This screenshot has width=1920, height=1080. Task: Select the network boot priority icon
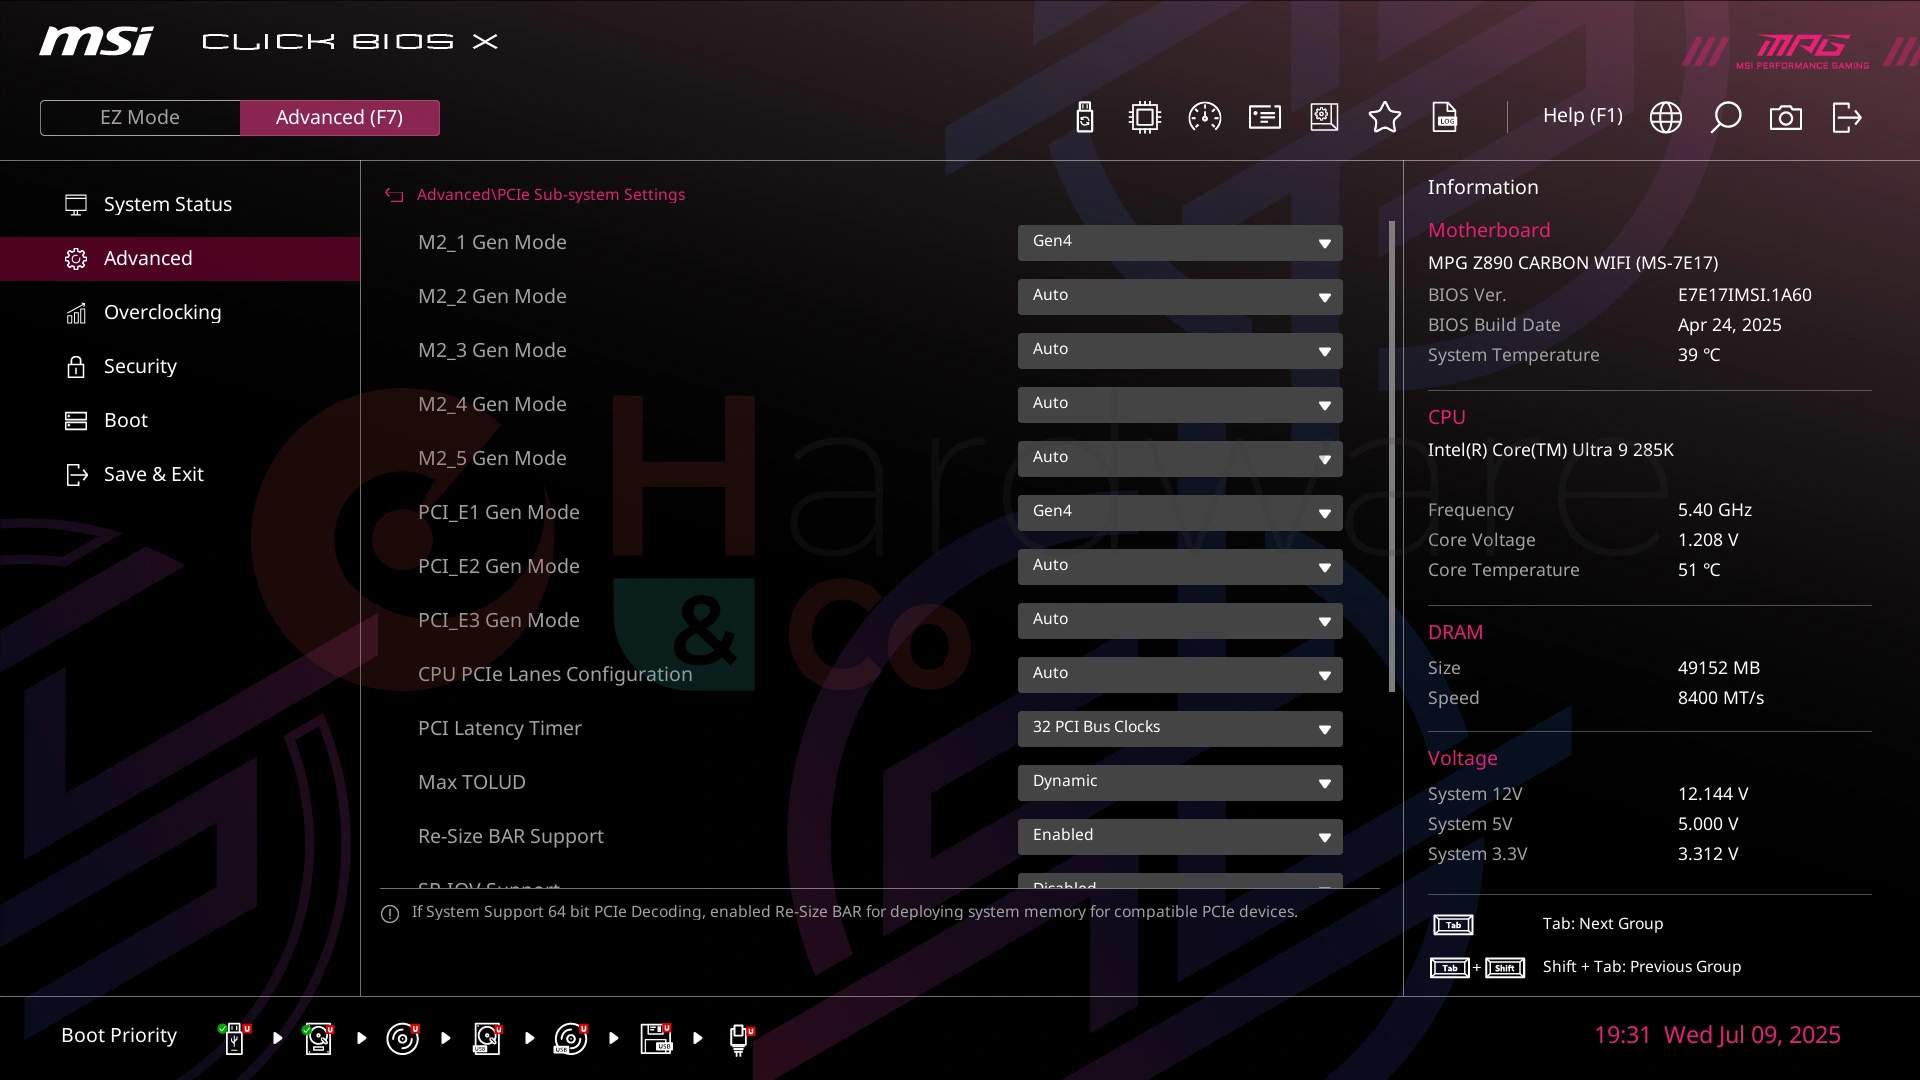pyautogui.click(x=740, y=1039)
